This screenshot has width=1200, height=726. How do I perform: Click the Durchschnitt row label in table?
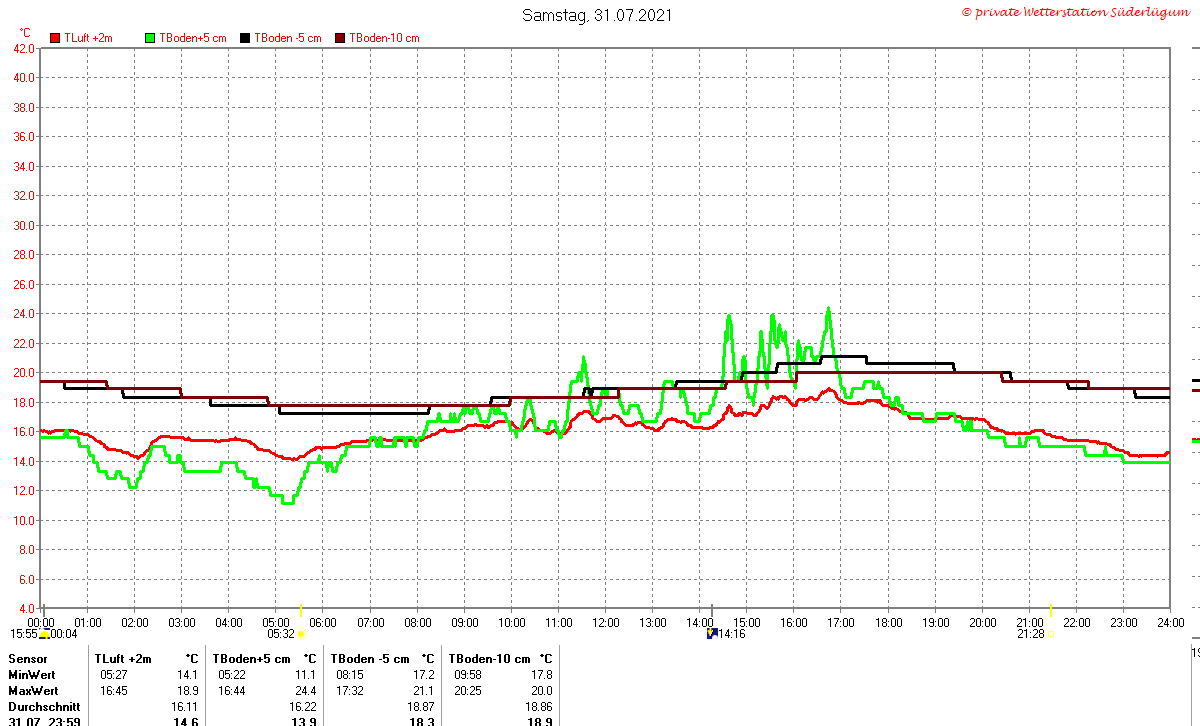click(43, 707)
